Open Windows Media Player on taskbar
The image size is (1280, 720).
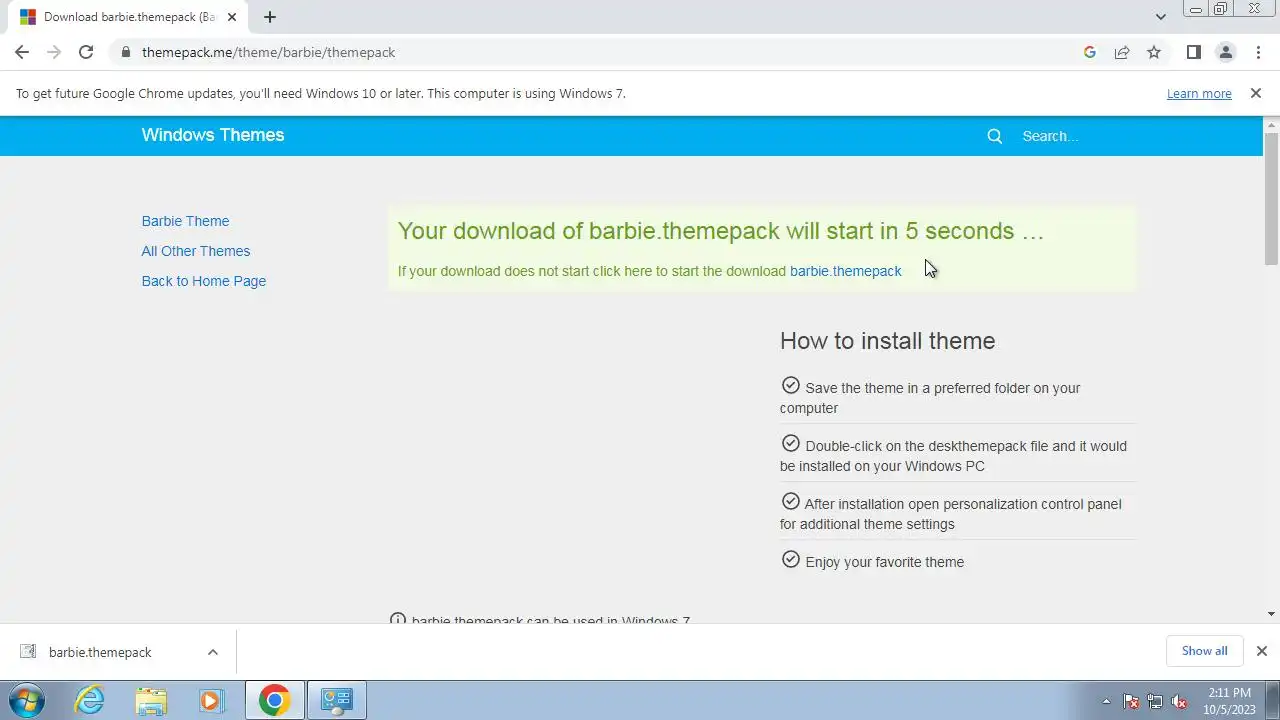(x=211, y=700)
